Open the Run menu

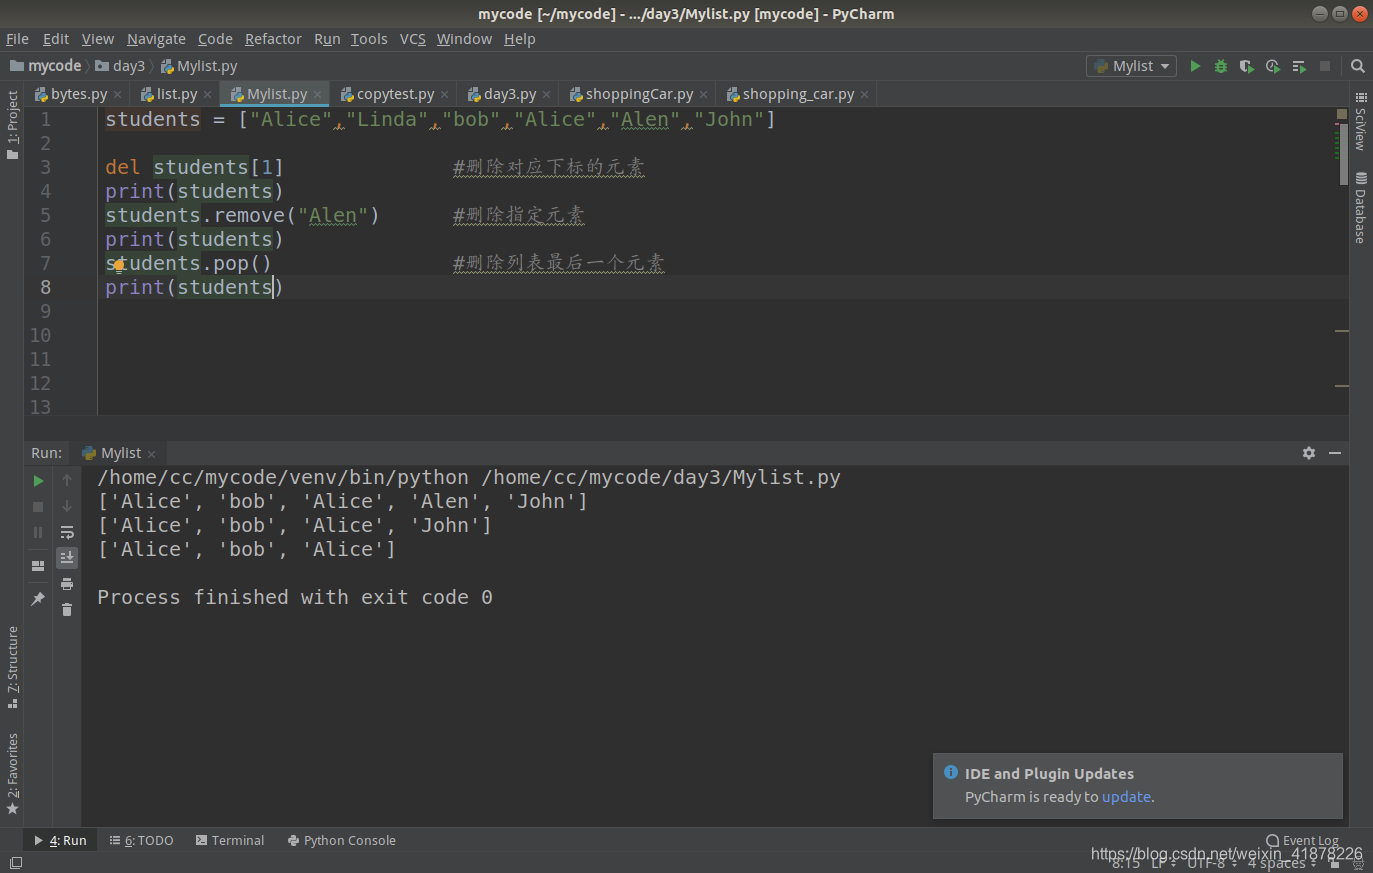click(x=327, y=39)
